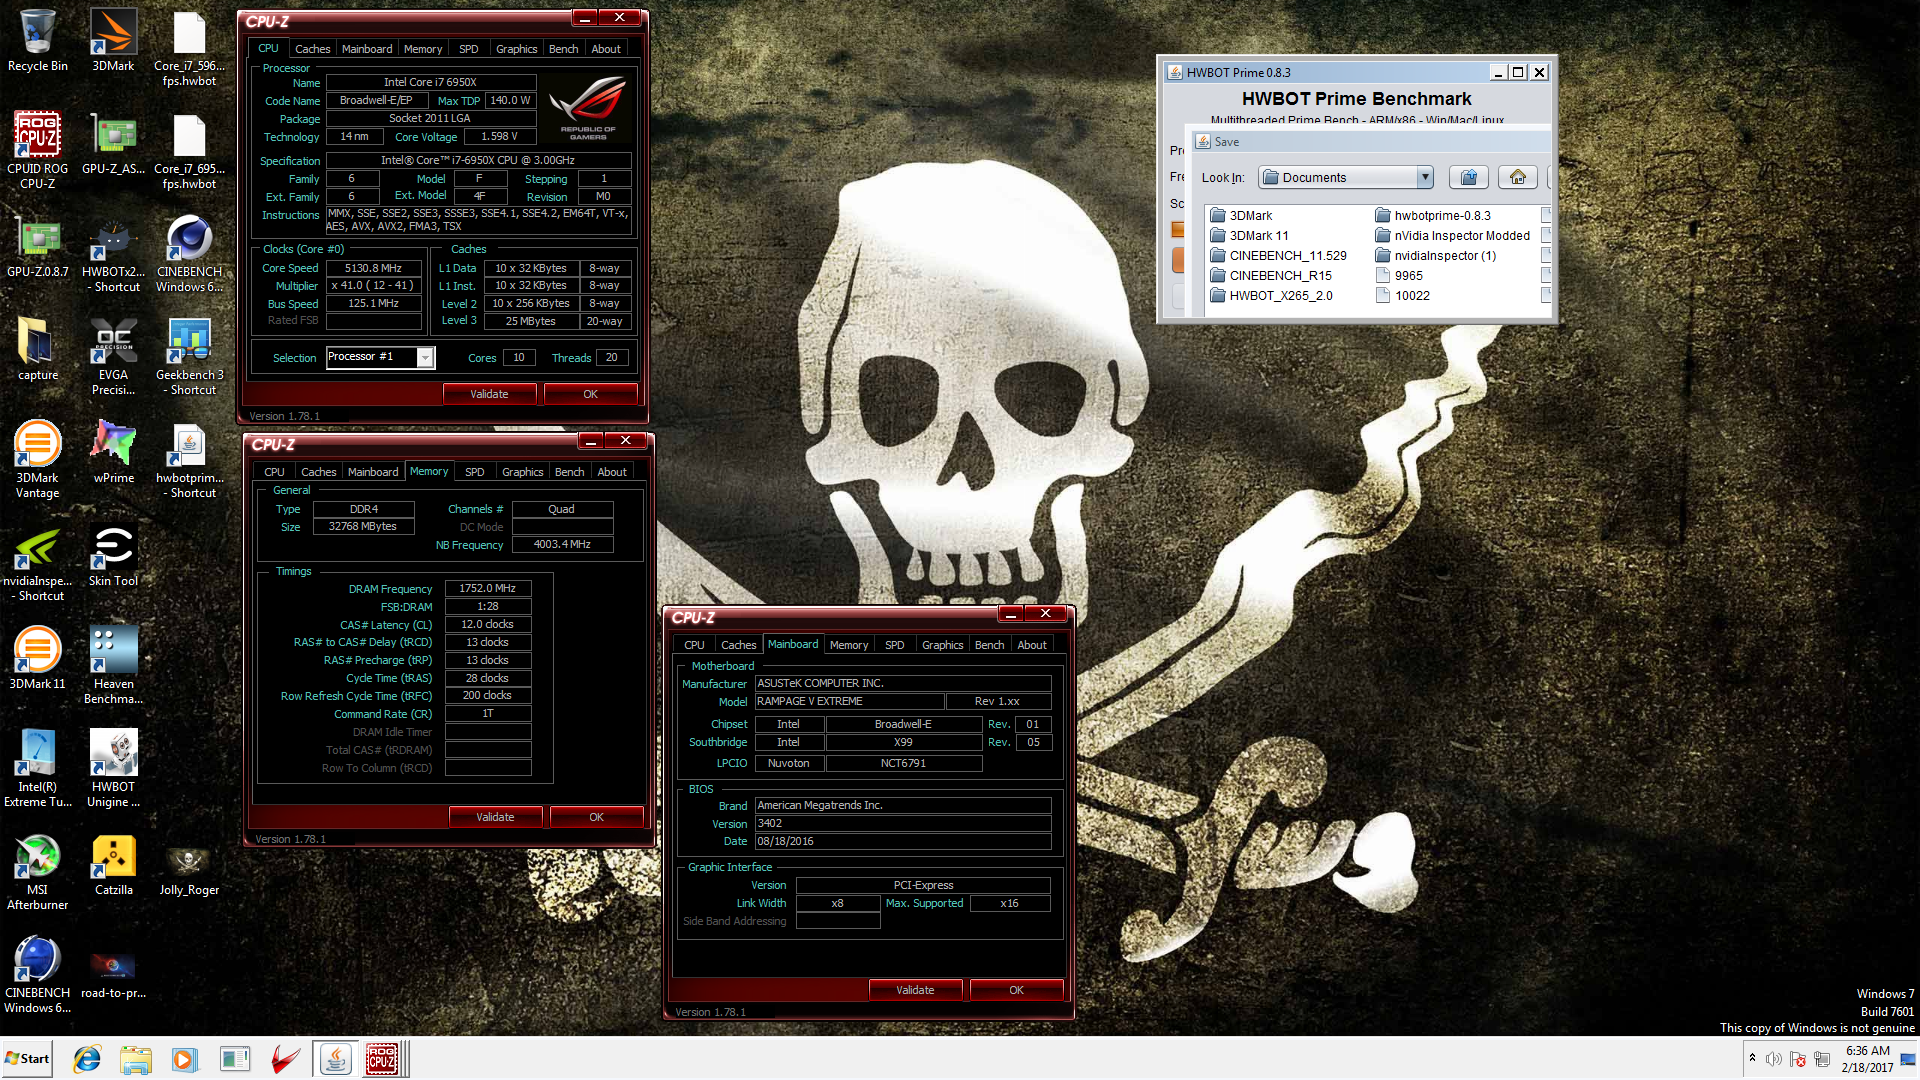The width and height of the screenshot is (1920, 1080).
Task: Click OK in top CPU-Z window
Action: (590, 394)
